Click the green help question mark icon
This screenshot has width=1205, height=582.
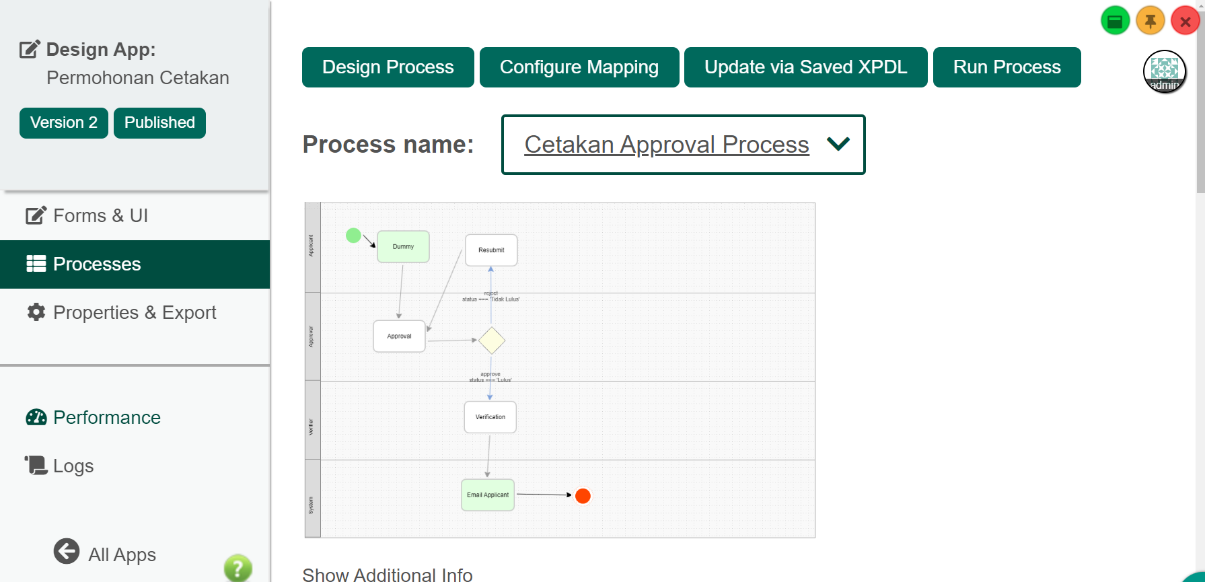pos(237,568)
